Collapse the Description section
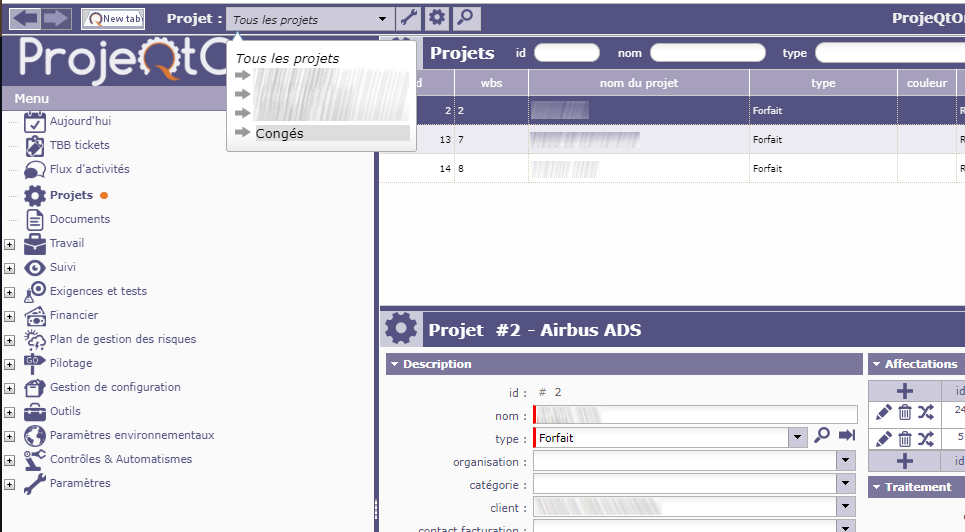This screenshot has height=532, width=965. [x=395, y=364]
